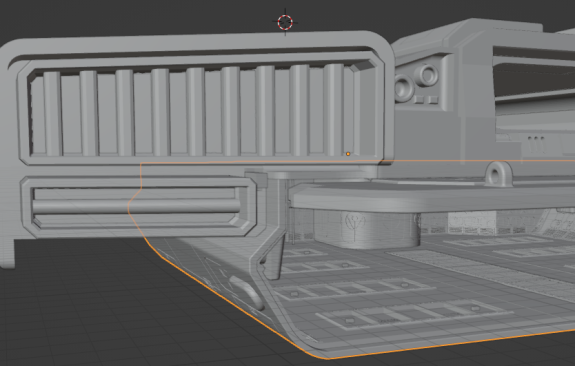Click the upper round socket on side panel
The image size is (575, 366).
click(x=427, y=74)
